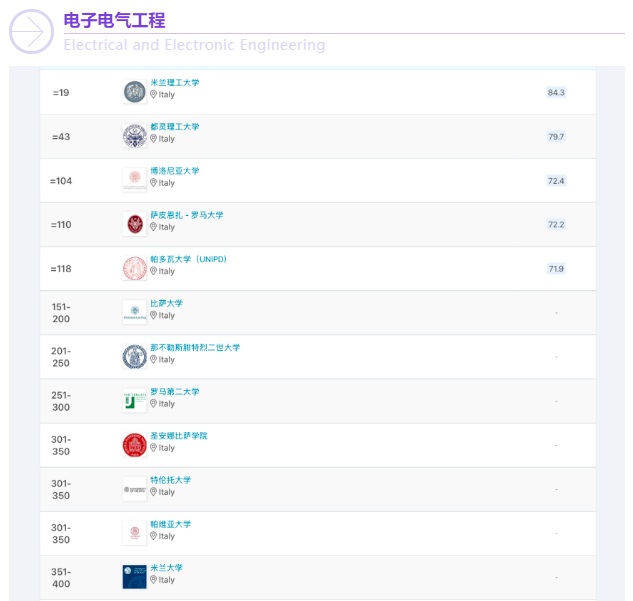Click the 米兰理工大学 logo

coord(134,92)
